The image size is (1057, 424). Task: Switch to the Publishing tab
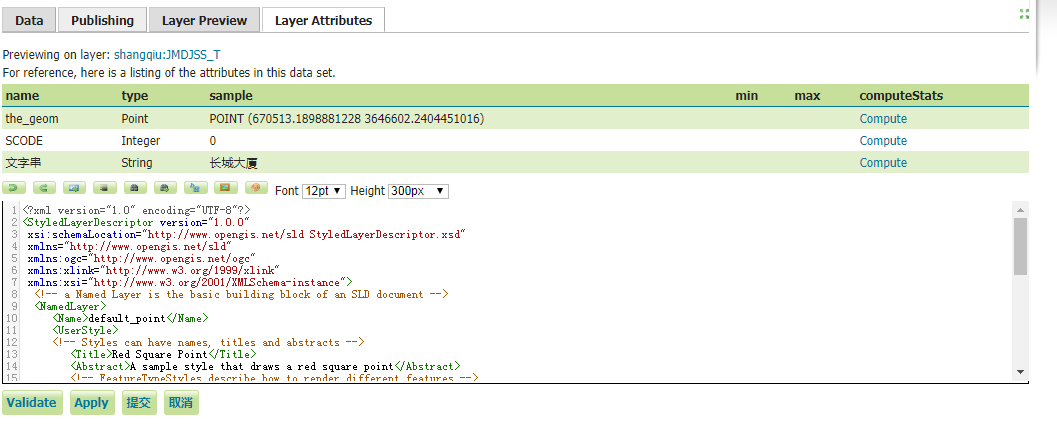click(x=102, y=20)
